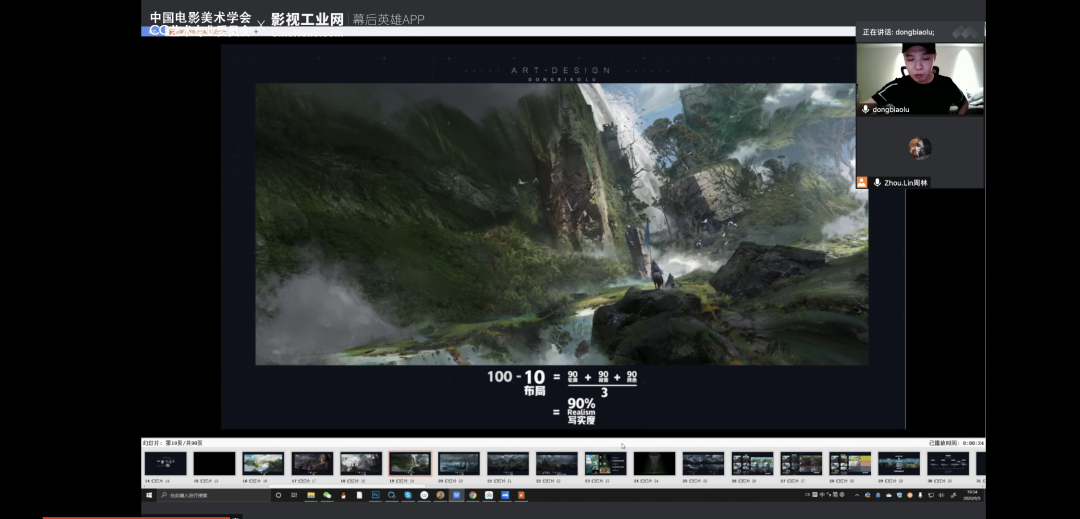Click the 90% Realism text on slide
1080x519 pixels.
581,411
